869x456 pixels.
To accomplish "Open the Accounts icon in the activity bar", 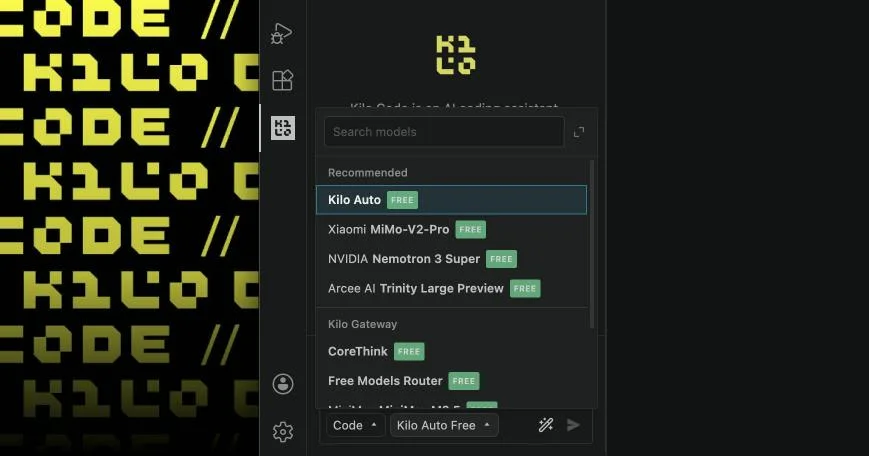I will (x=283, y=383).
